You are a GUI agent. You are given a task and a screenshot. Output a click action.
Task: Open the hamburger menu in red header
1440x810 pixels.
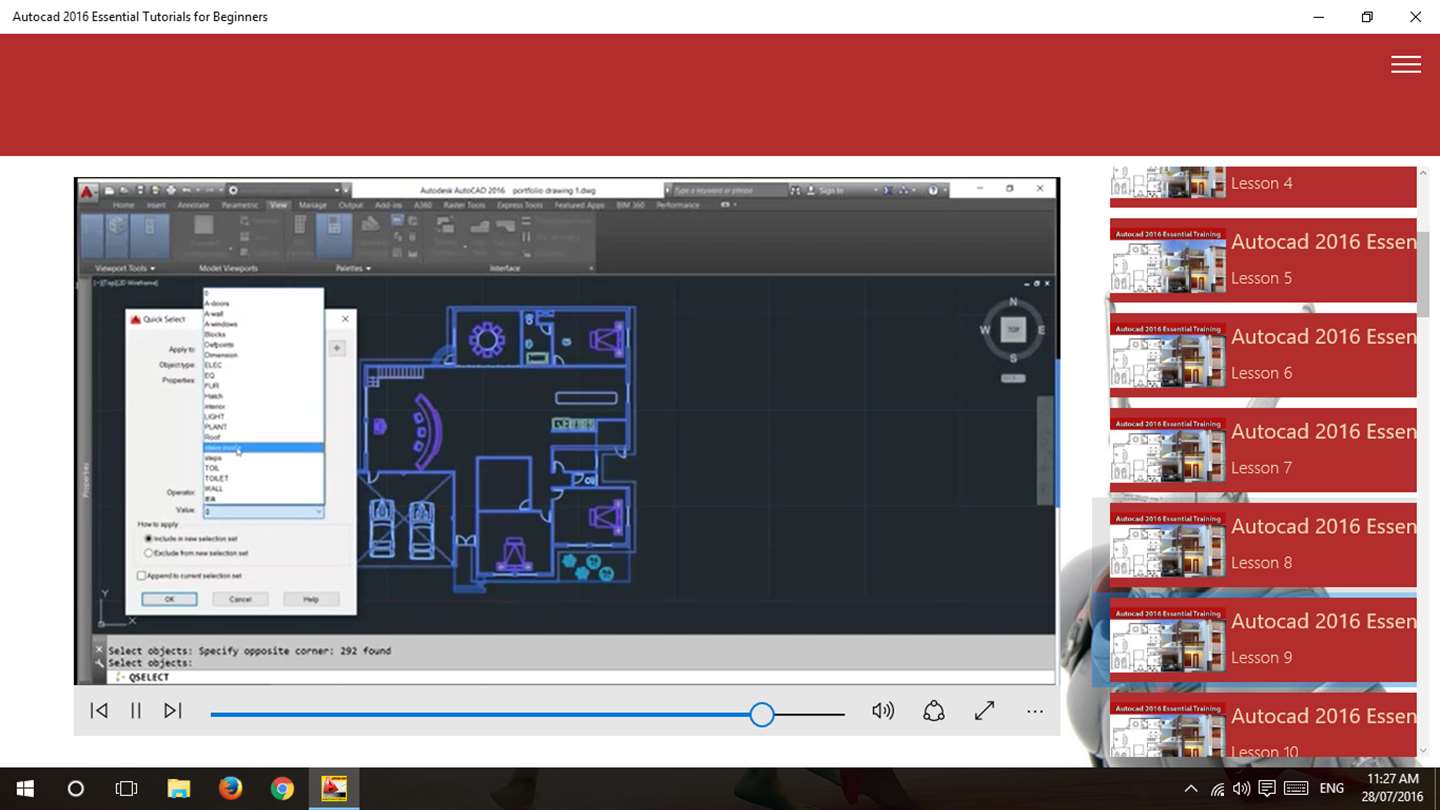point(1406,64)
